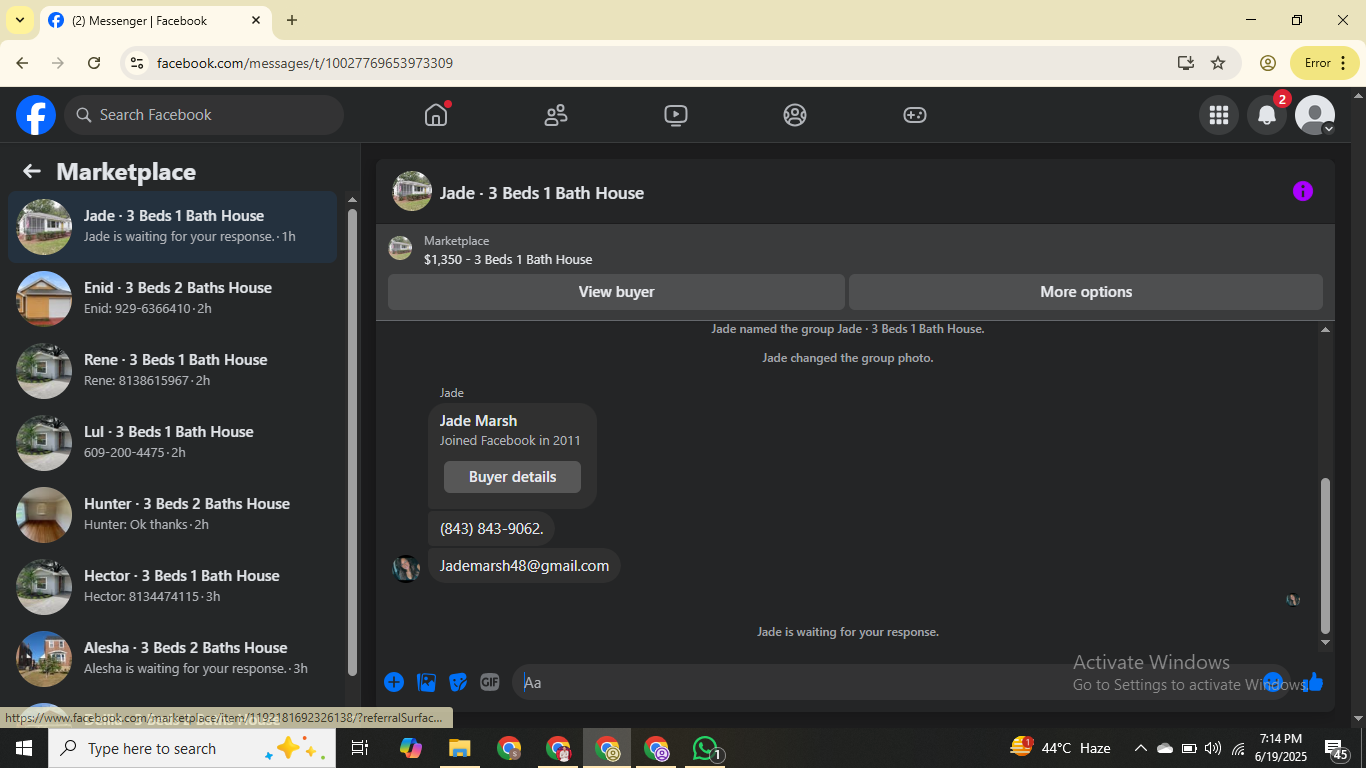Screen dimensions: 1366x768
Task: Open the Hector · 3 Beds 1 Bath House chat
Action: [x=173, y=587]
